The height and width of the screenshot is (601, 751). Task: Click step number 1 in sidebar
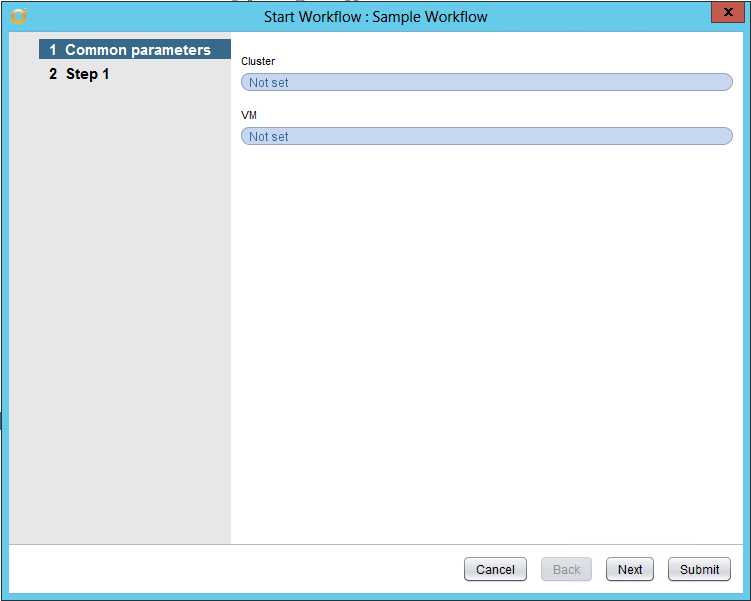[x=53, y=50]
